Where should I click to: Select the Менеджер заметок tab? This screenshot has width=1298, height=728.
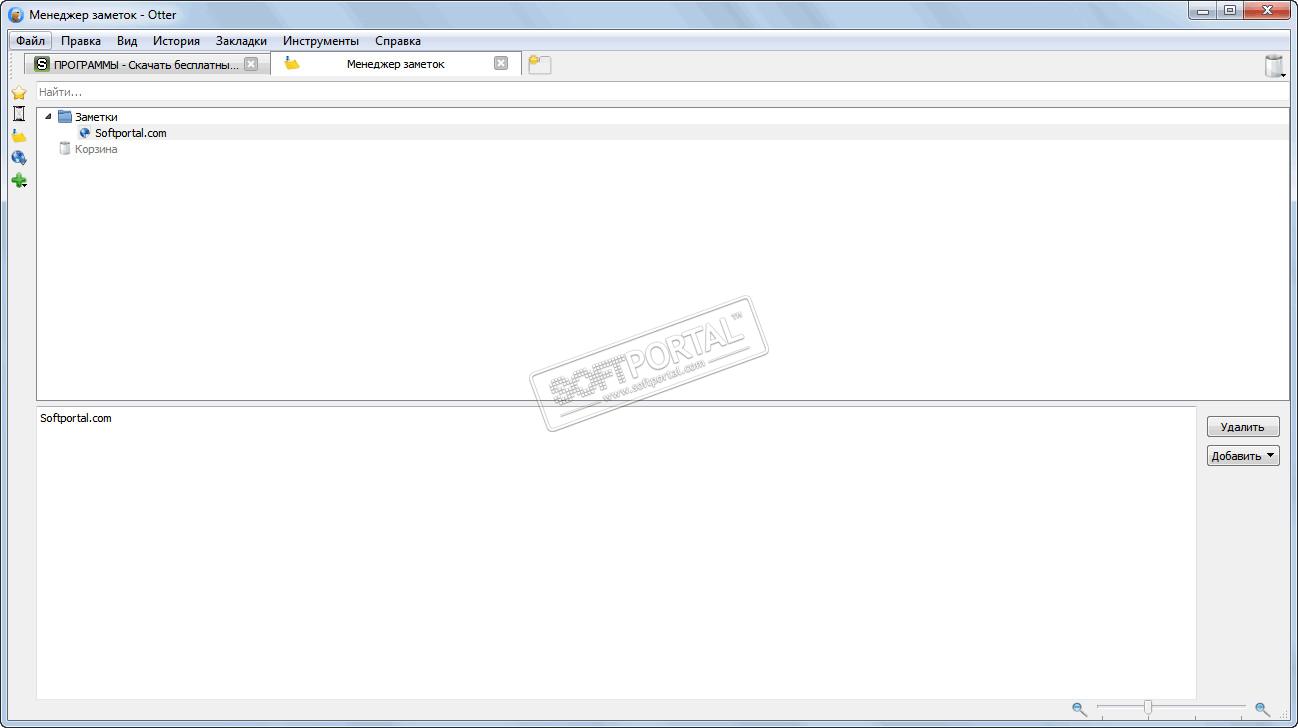pos(396,63)
